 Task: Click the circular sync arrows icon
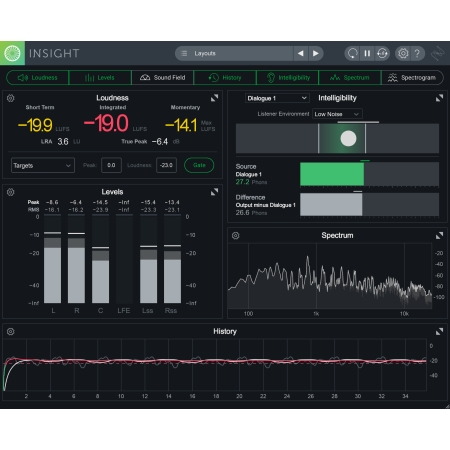point(382,53)
